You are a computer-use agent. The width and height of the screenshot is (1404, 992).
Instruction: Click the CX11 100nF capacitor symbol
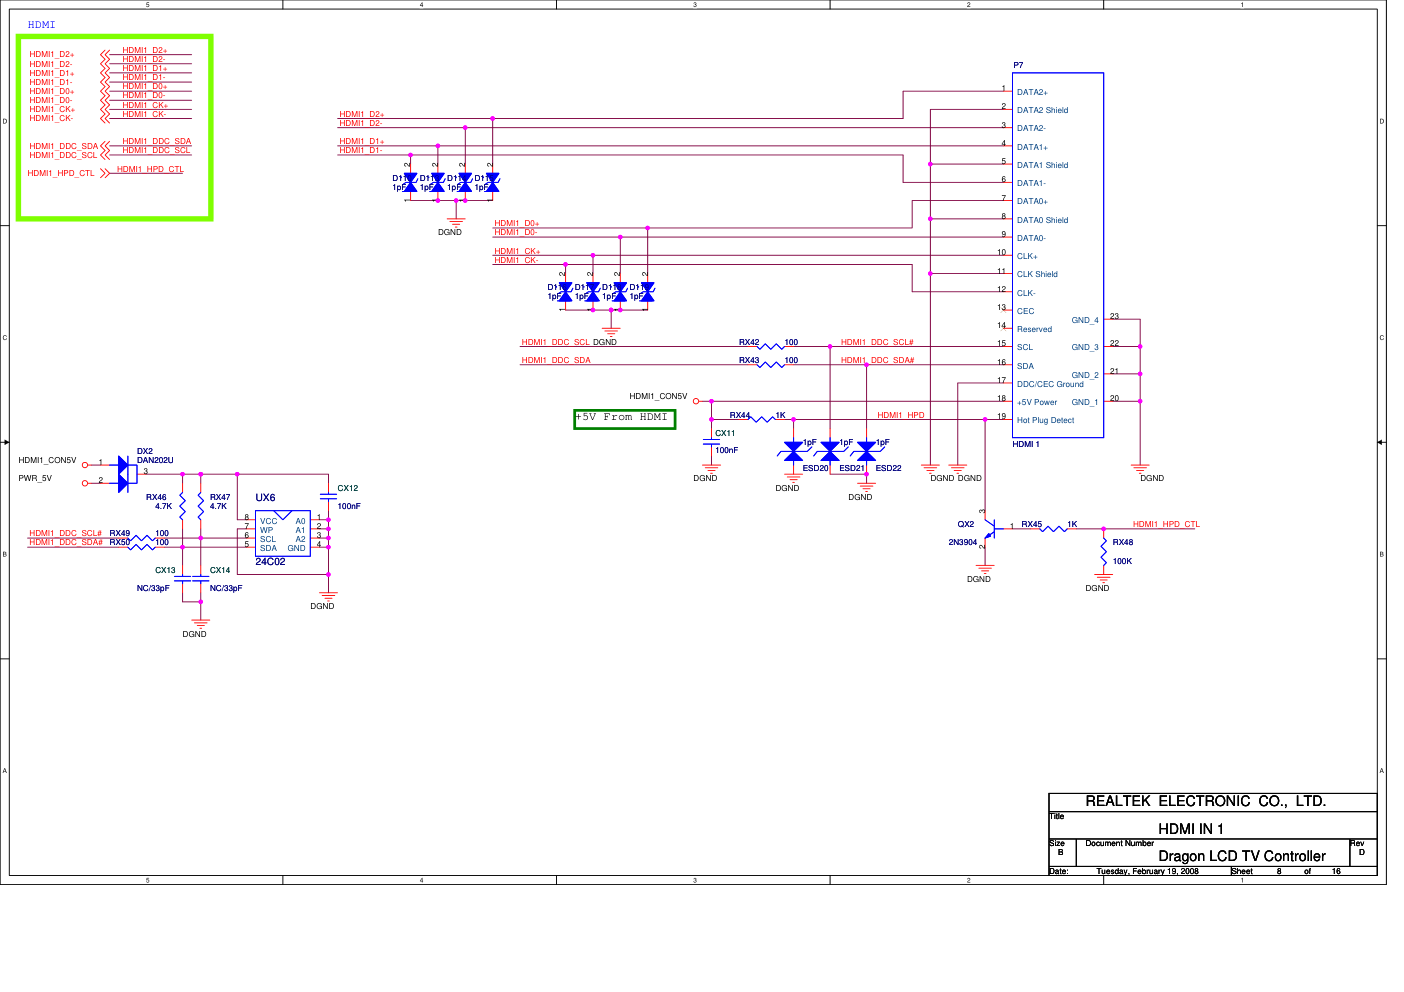(x=711, y=442)
